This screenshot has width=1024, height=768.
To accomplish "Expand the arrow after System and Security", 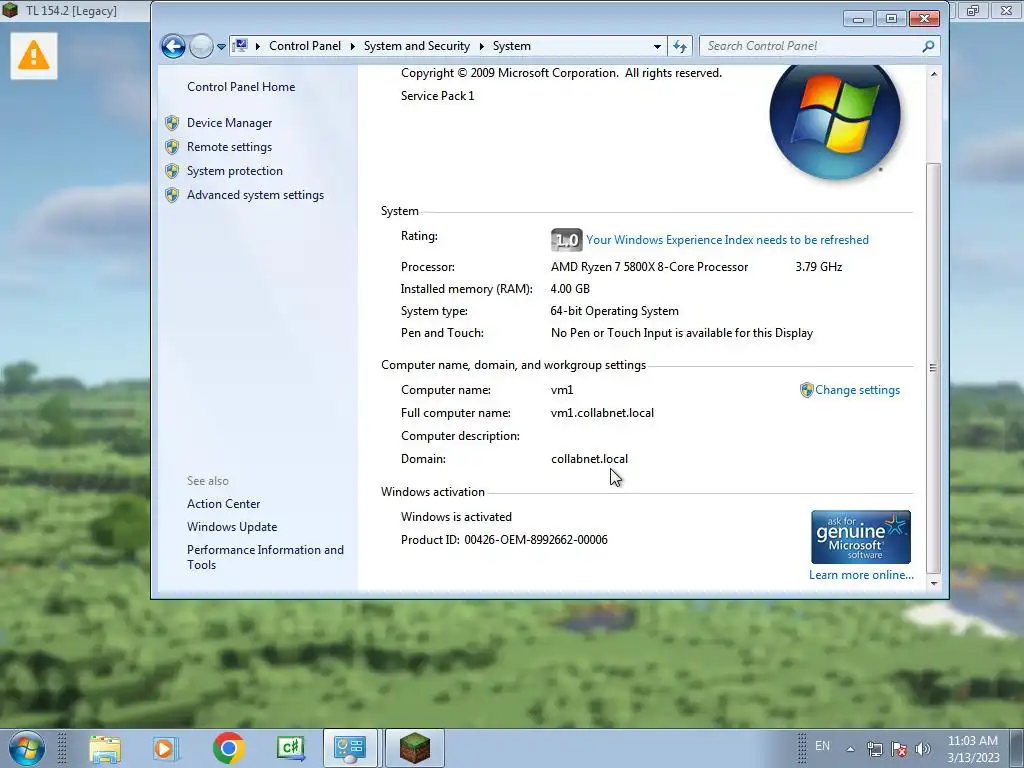I will pos(481,46).
